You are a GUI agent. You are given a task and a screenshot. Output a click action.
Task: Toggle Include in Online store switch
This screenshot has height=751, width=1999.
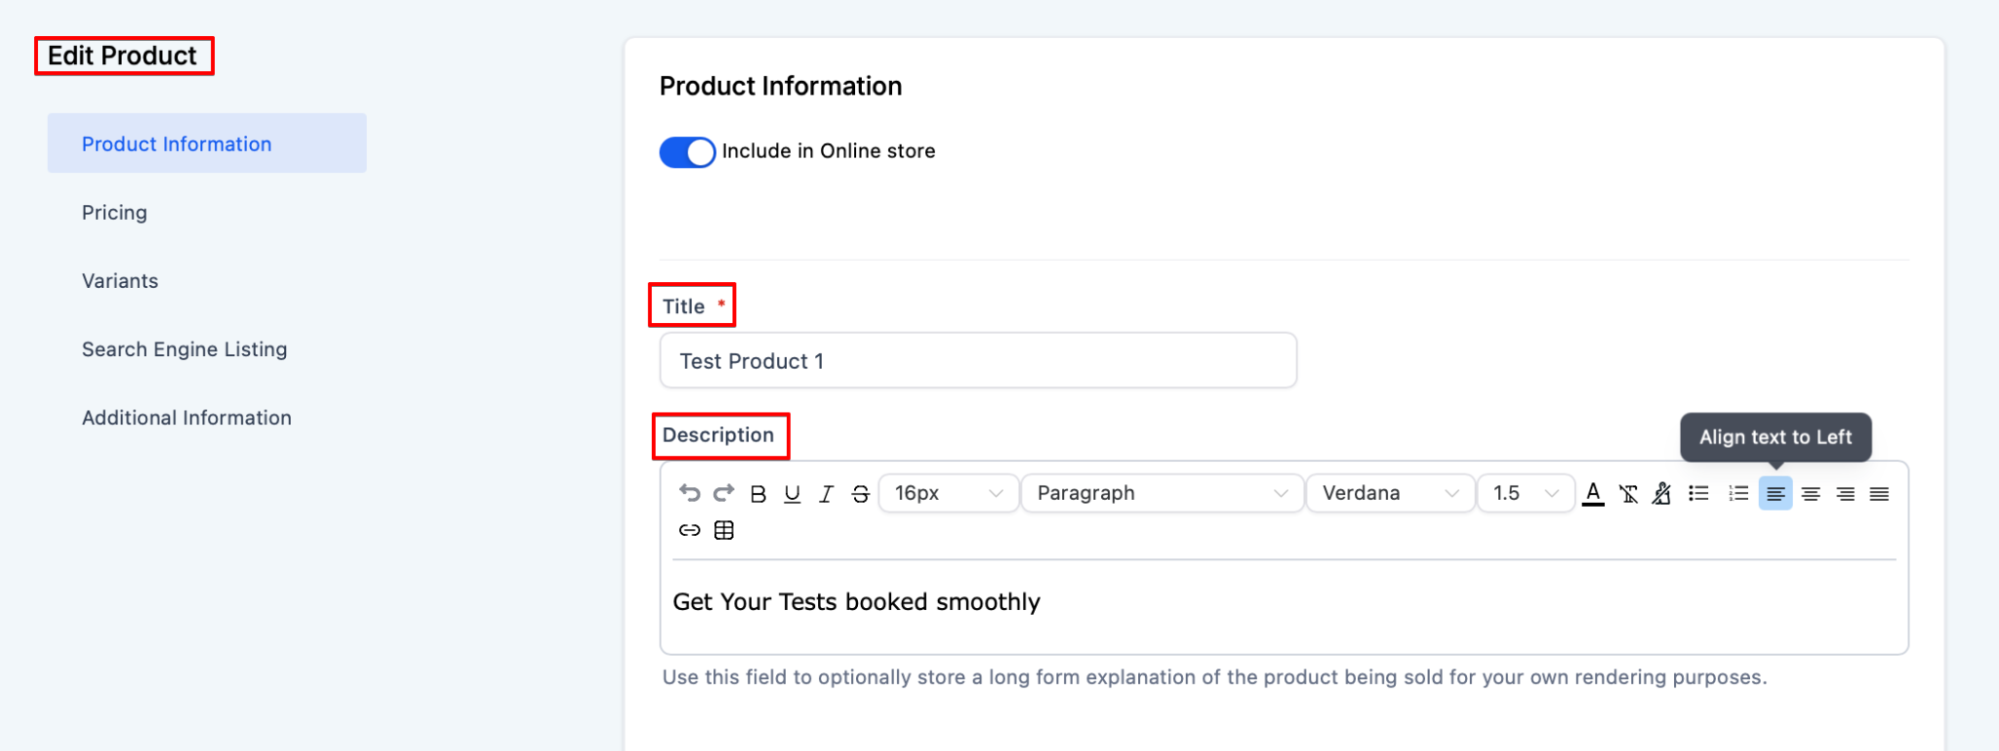point(687,152)
